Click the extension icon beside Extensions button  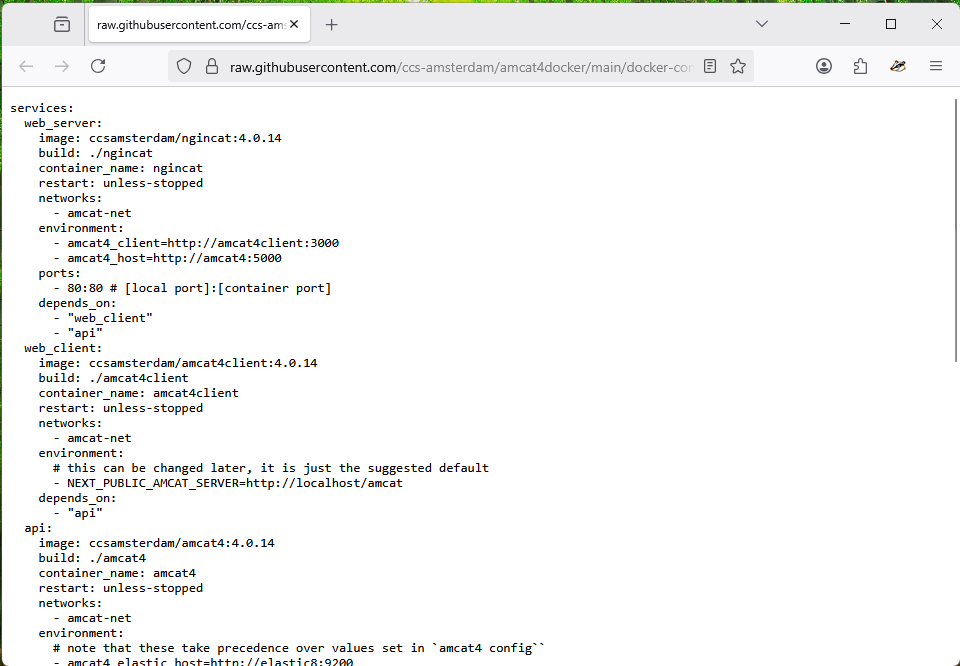pos(898,66)
